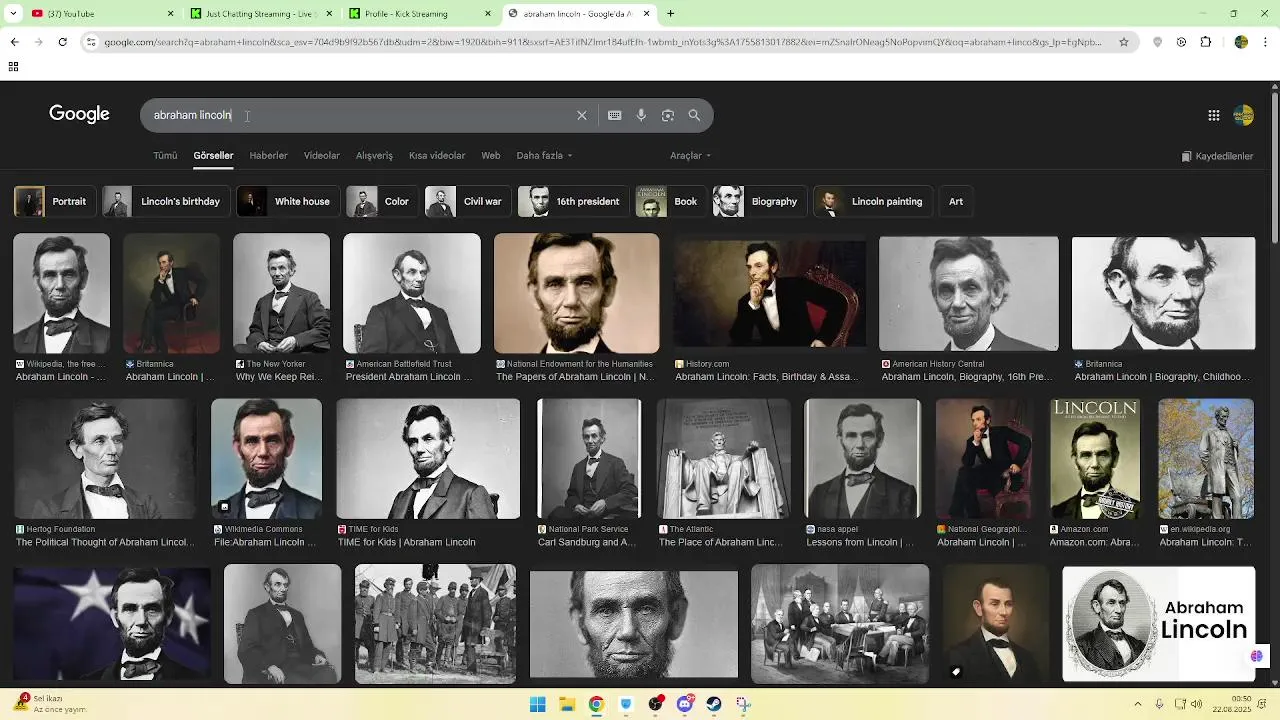Clear the Google search box text
This screenshot has height=720, width=1280.
click(x=581, y=115)
